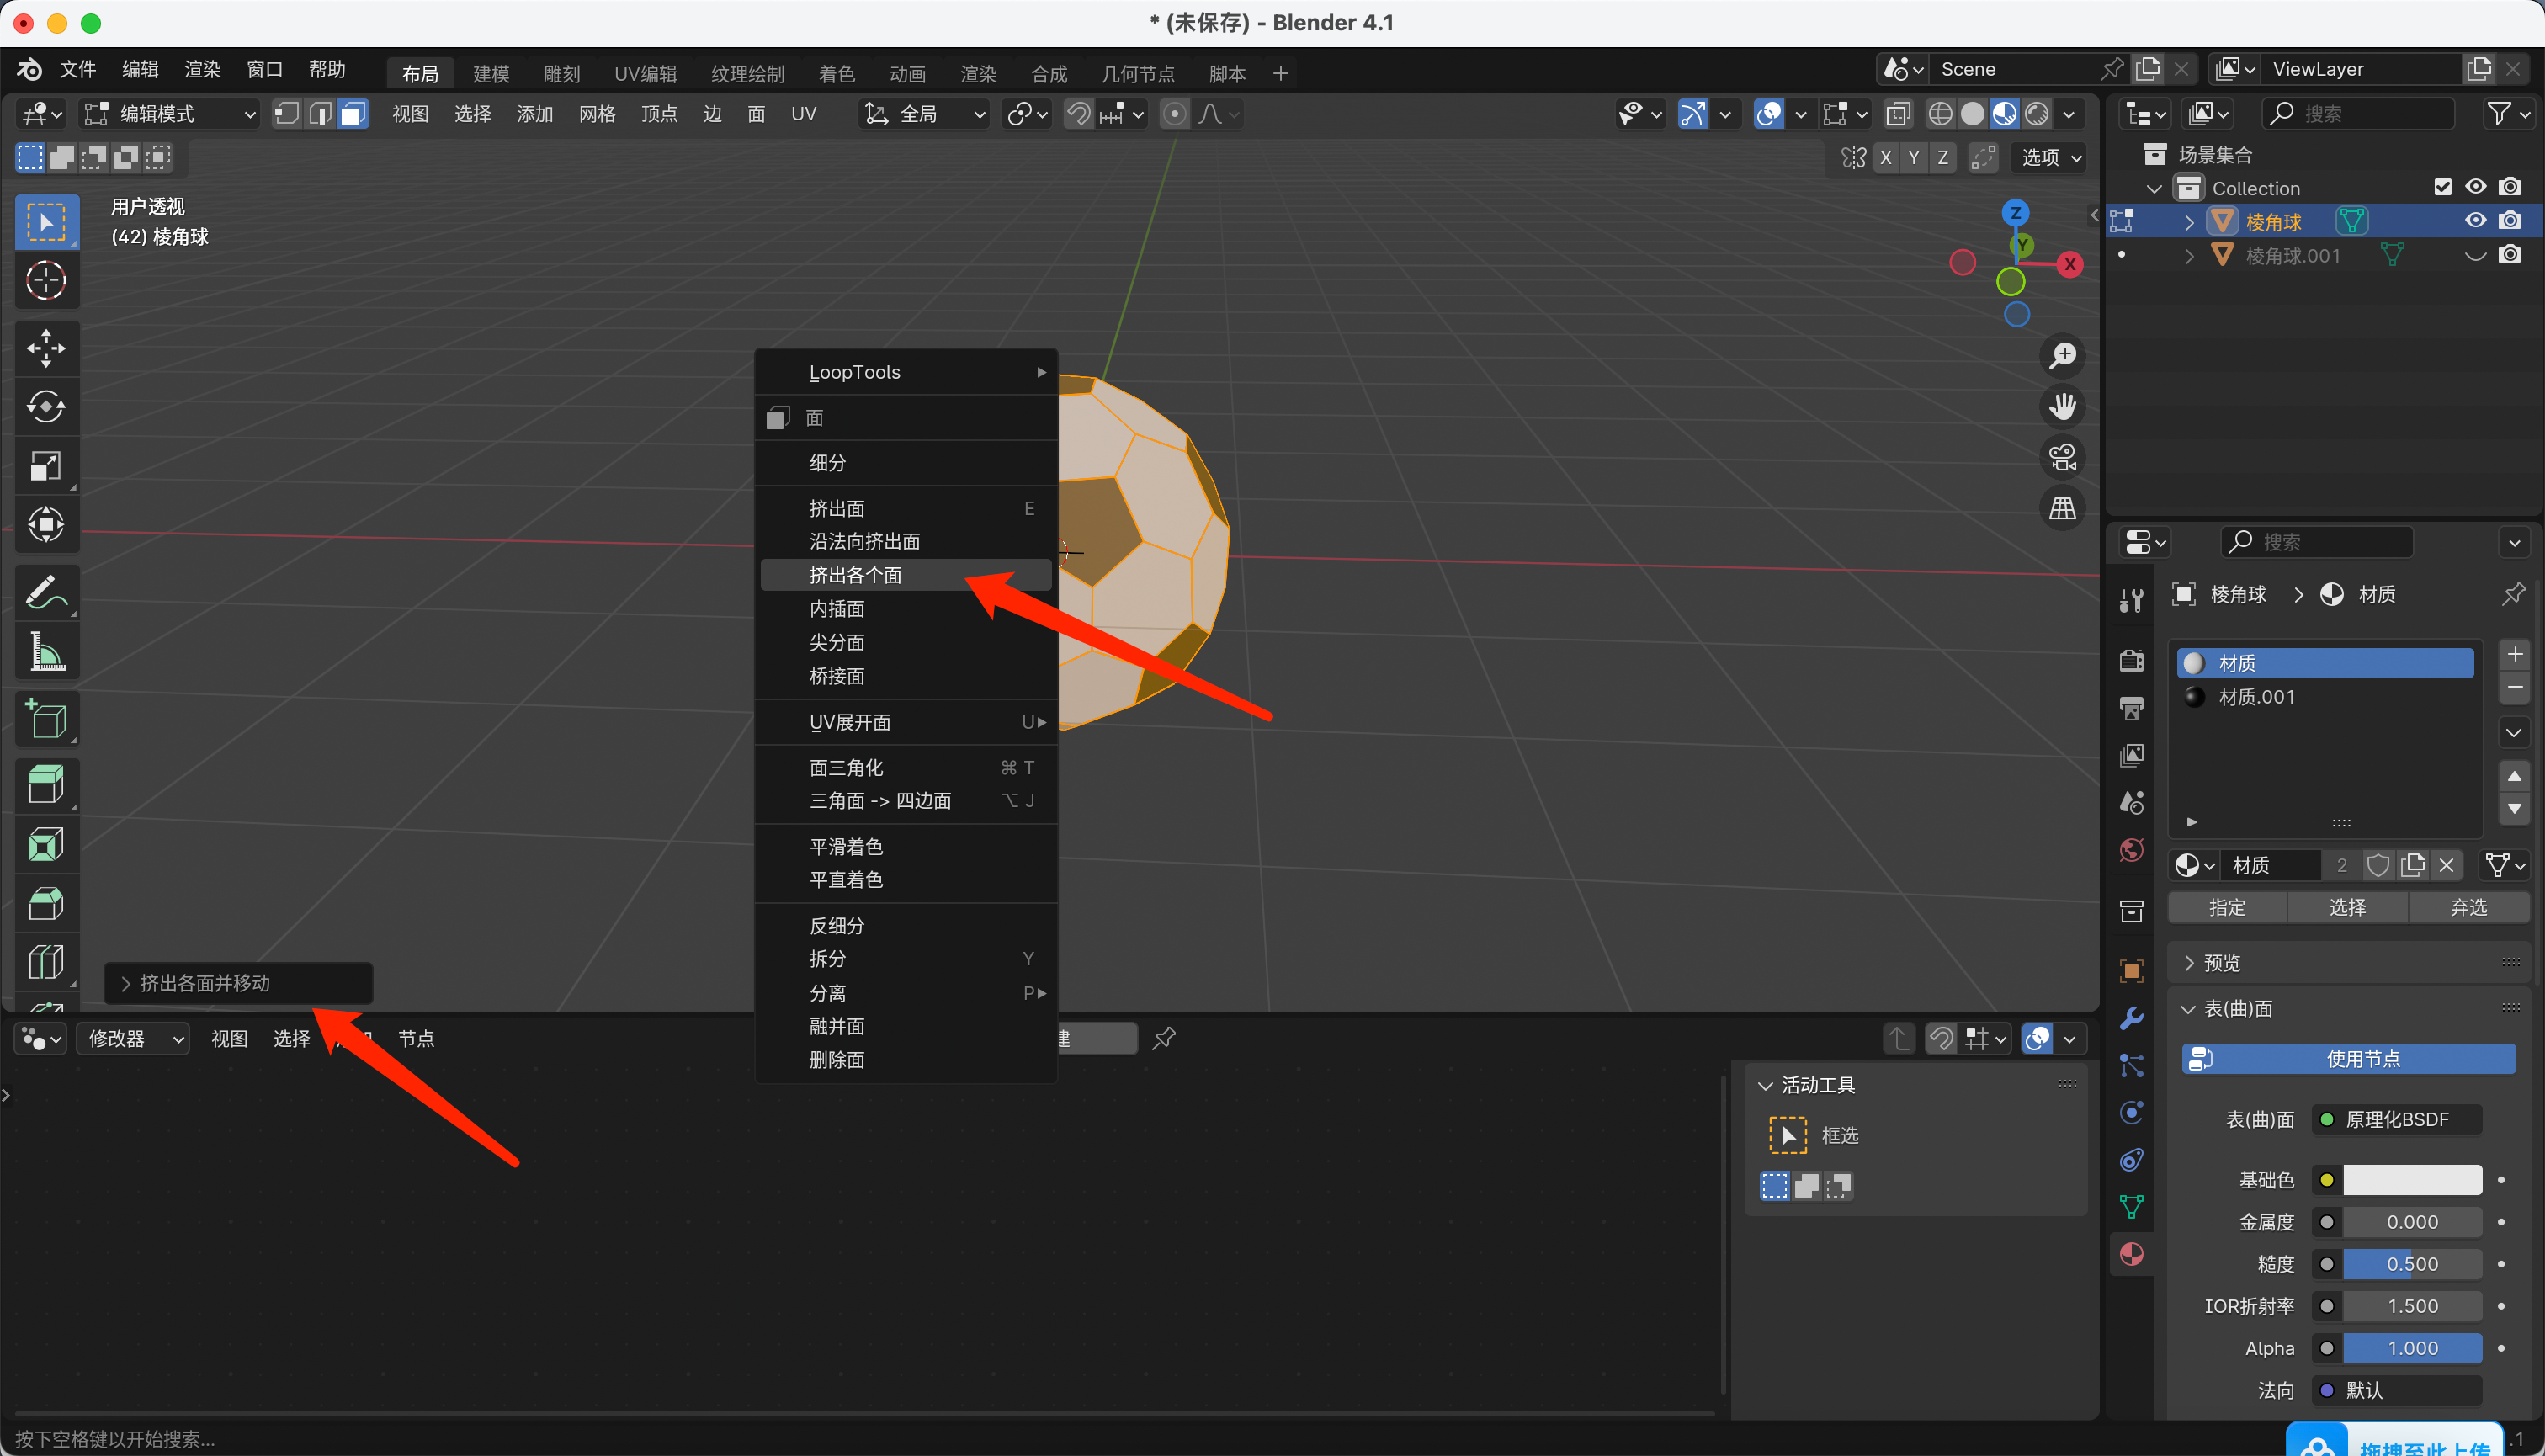The image size is (2545, 1456).
Task: Select the Measure tool icon
Action: point(46,651)
